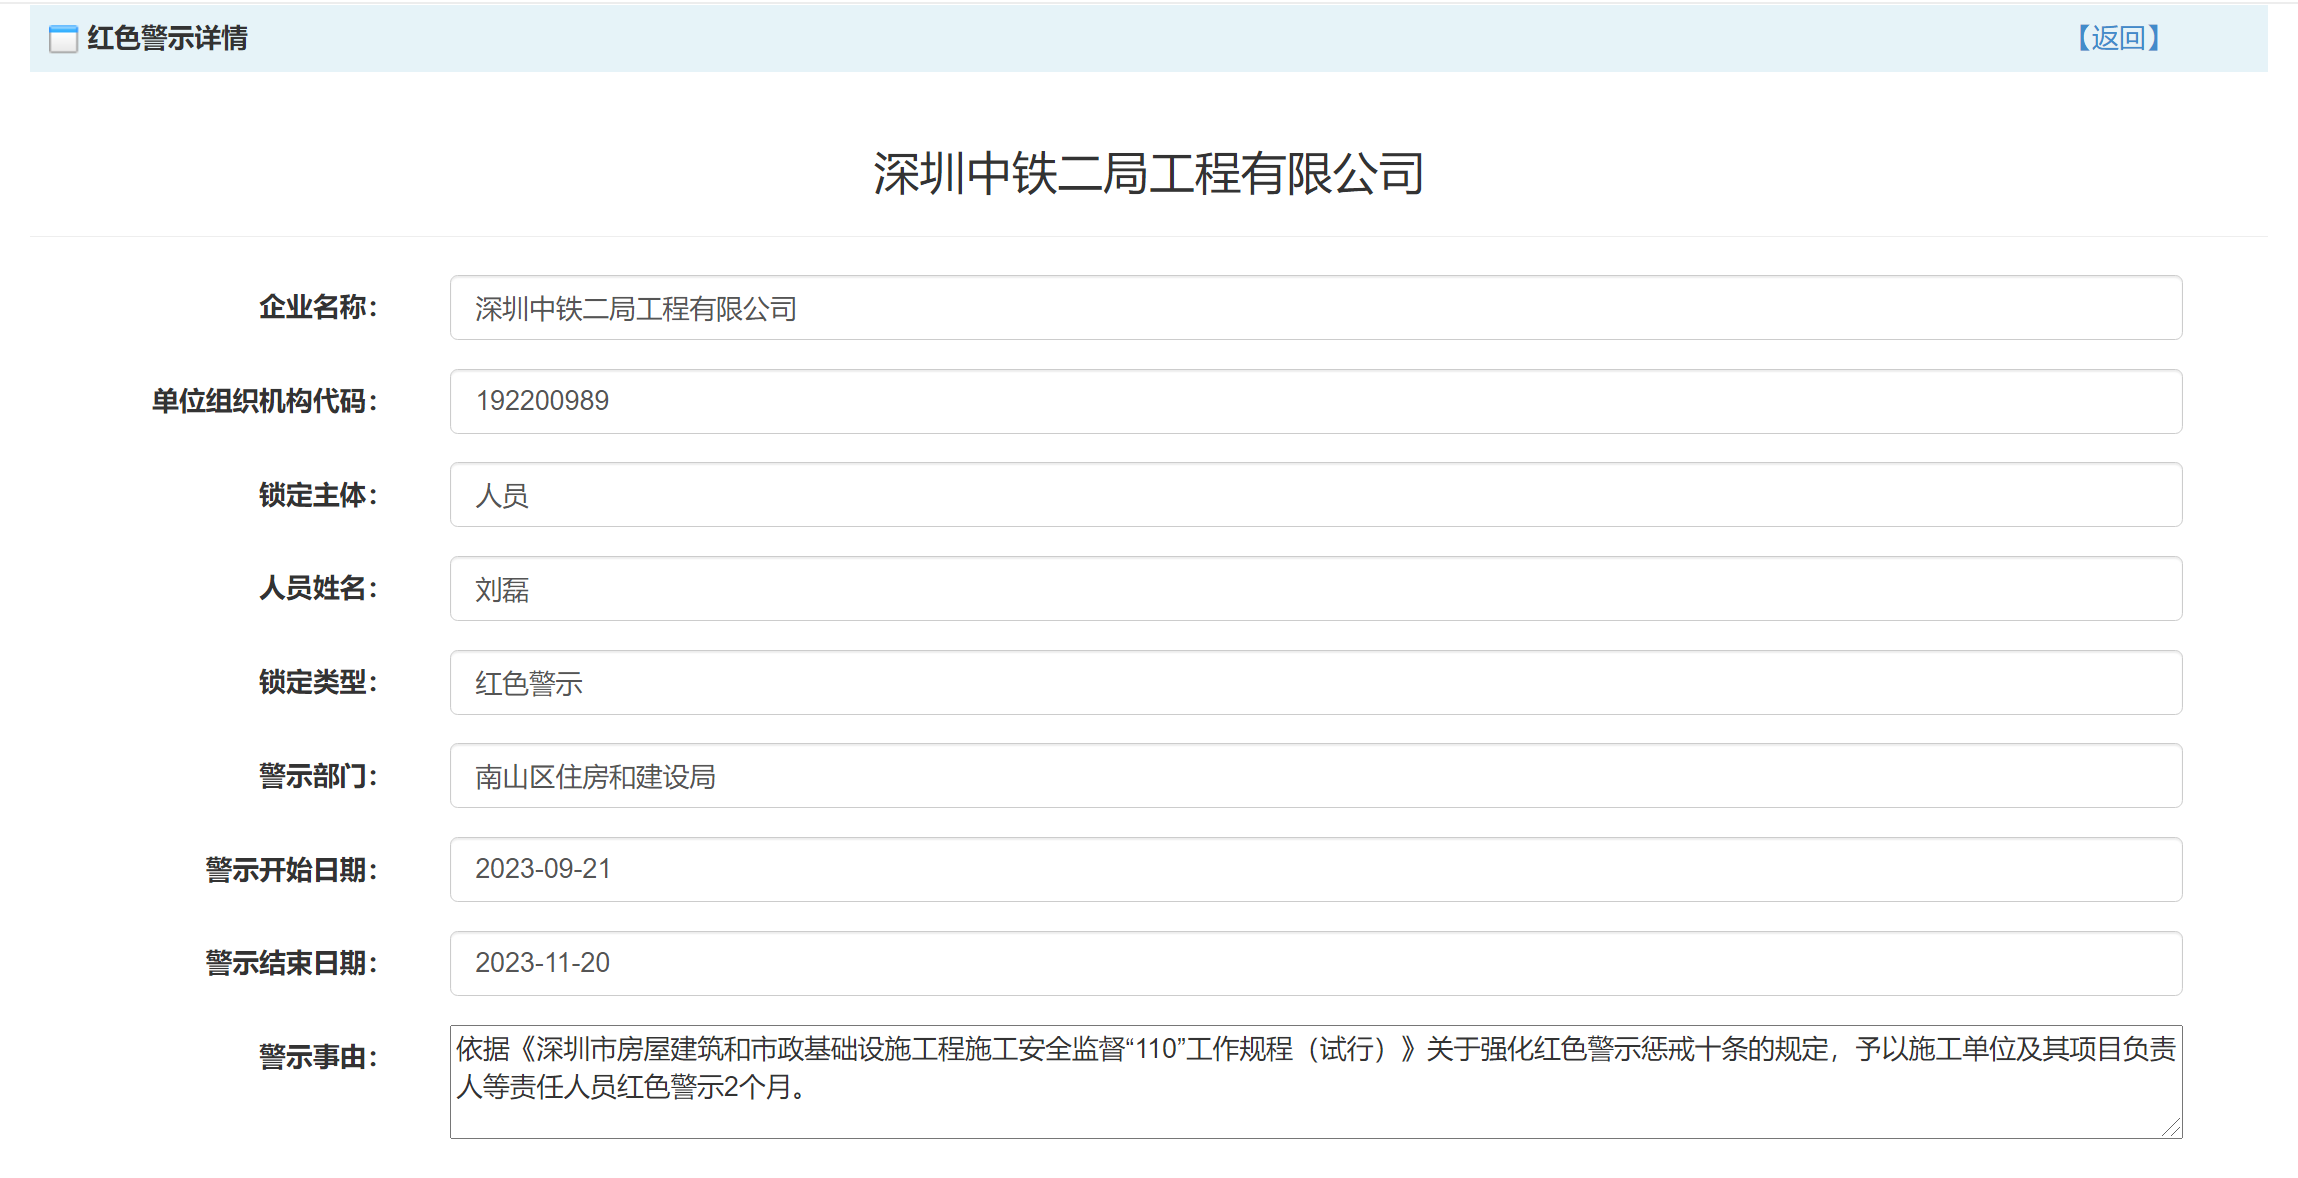Click the 警示部门 label
This screenshot has width=2298, height=1178.
click(x=318, y=776)
